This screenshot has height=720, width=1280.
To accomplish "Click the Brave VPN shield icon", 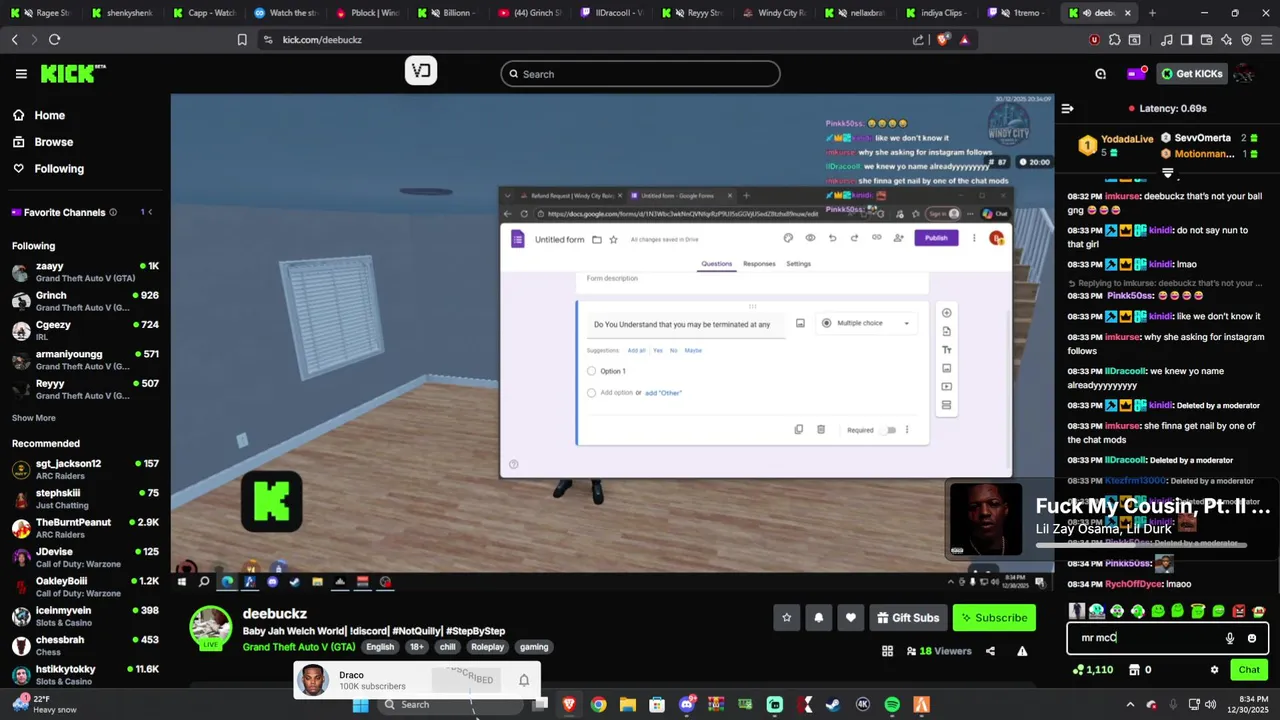I will [x=1246, y=40].
